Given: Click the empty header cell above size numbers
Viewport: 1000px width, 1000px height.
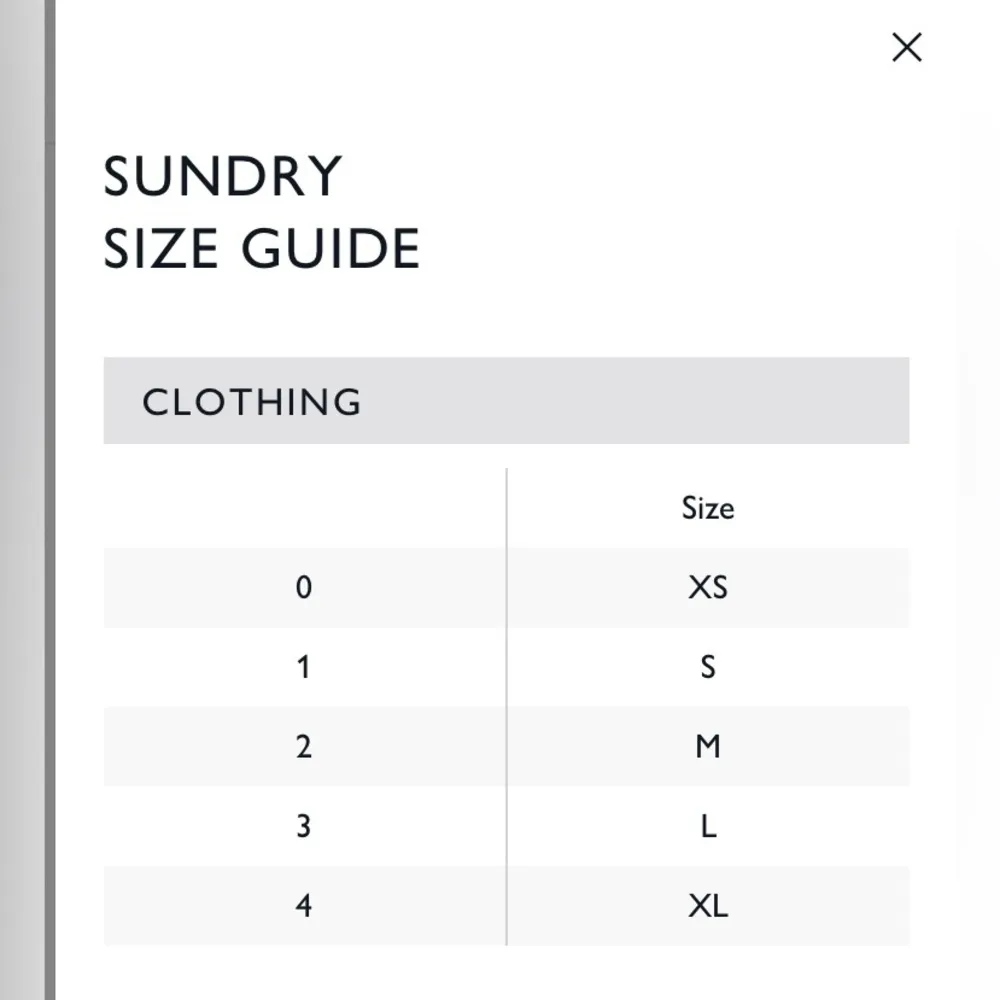Looking at the screenshot, I should (304, 508).
